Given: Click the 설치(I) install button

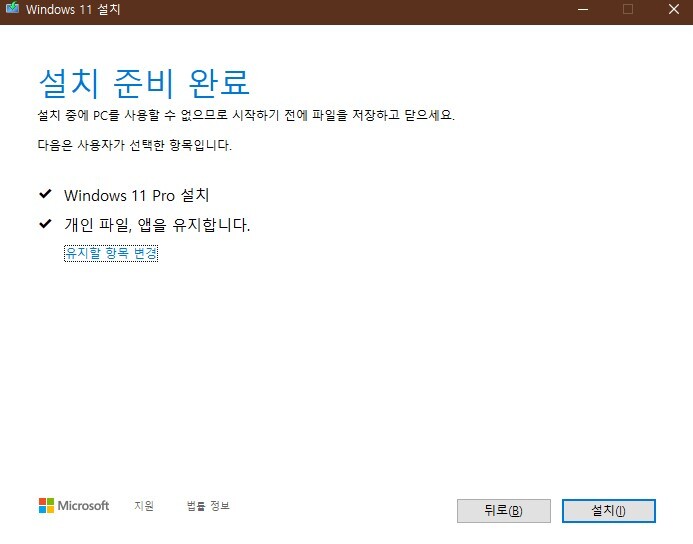Looking at the screenshot, I should pyautogui.click(x=609, y=511).
